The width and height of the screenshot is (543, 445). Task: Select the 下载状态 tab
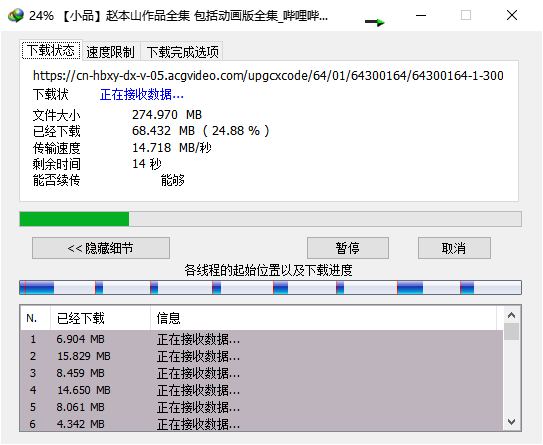[51, 51]
